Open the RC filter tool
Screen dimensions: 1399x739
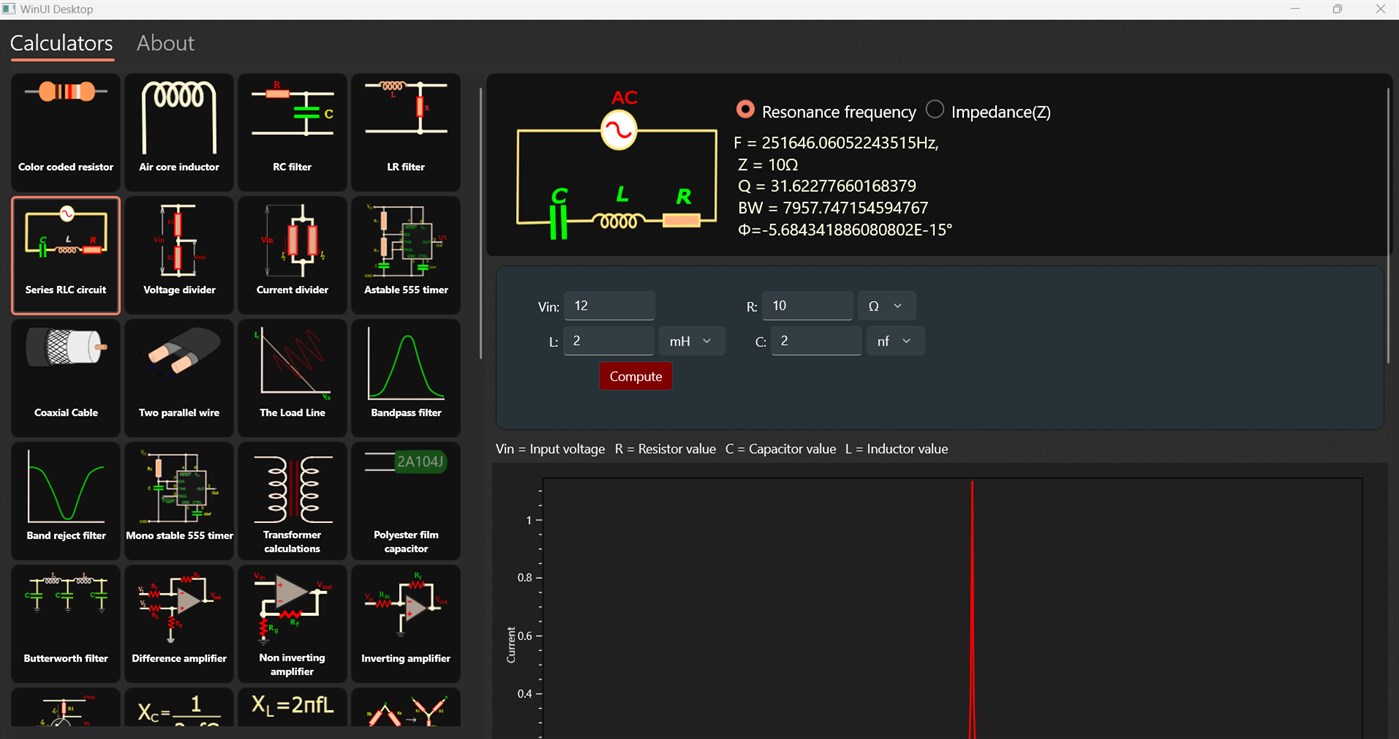pyautogui.click(x=292, y=131)
